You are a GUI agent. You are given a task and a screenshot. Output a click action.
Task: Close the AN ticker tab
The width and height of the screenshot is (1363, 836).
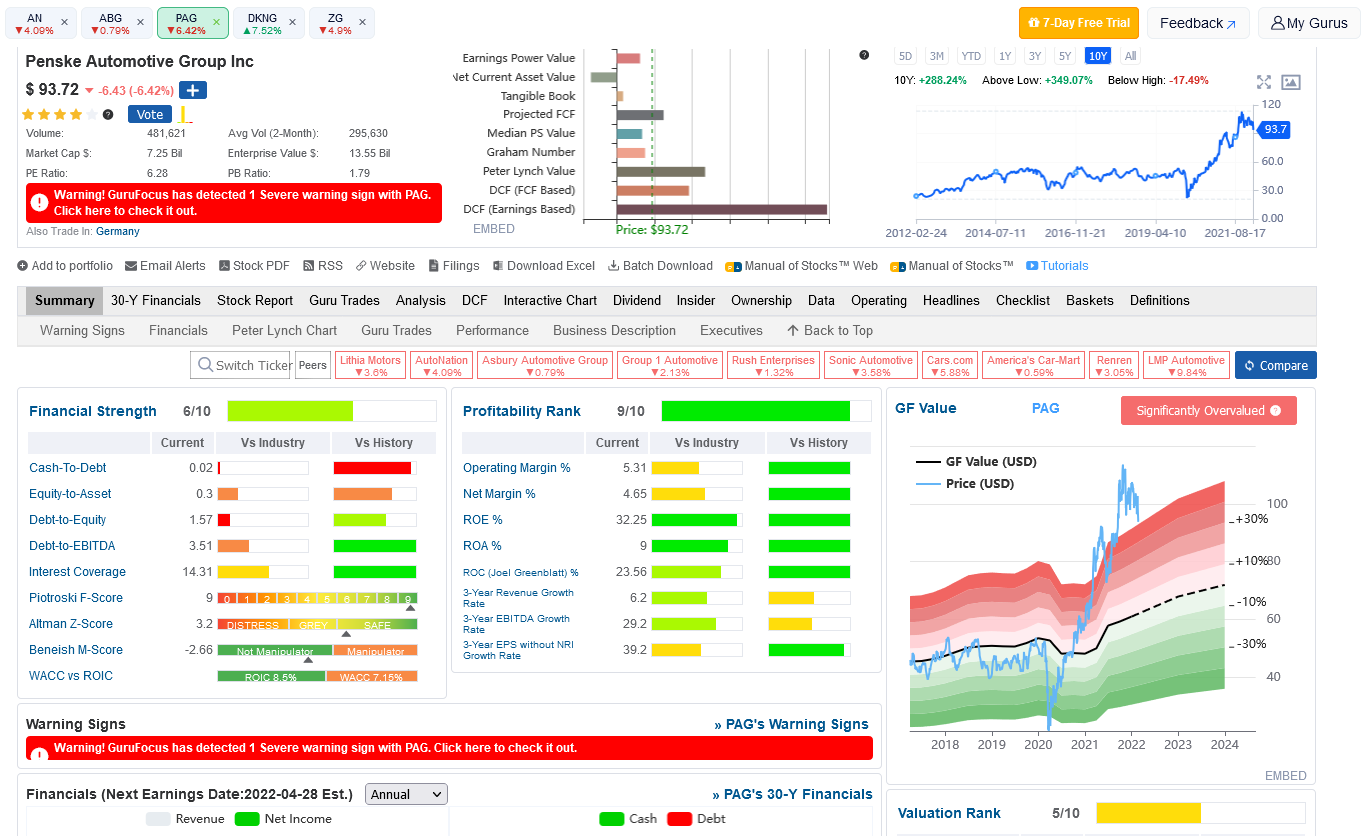click(64, 22)
